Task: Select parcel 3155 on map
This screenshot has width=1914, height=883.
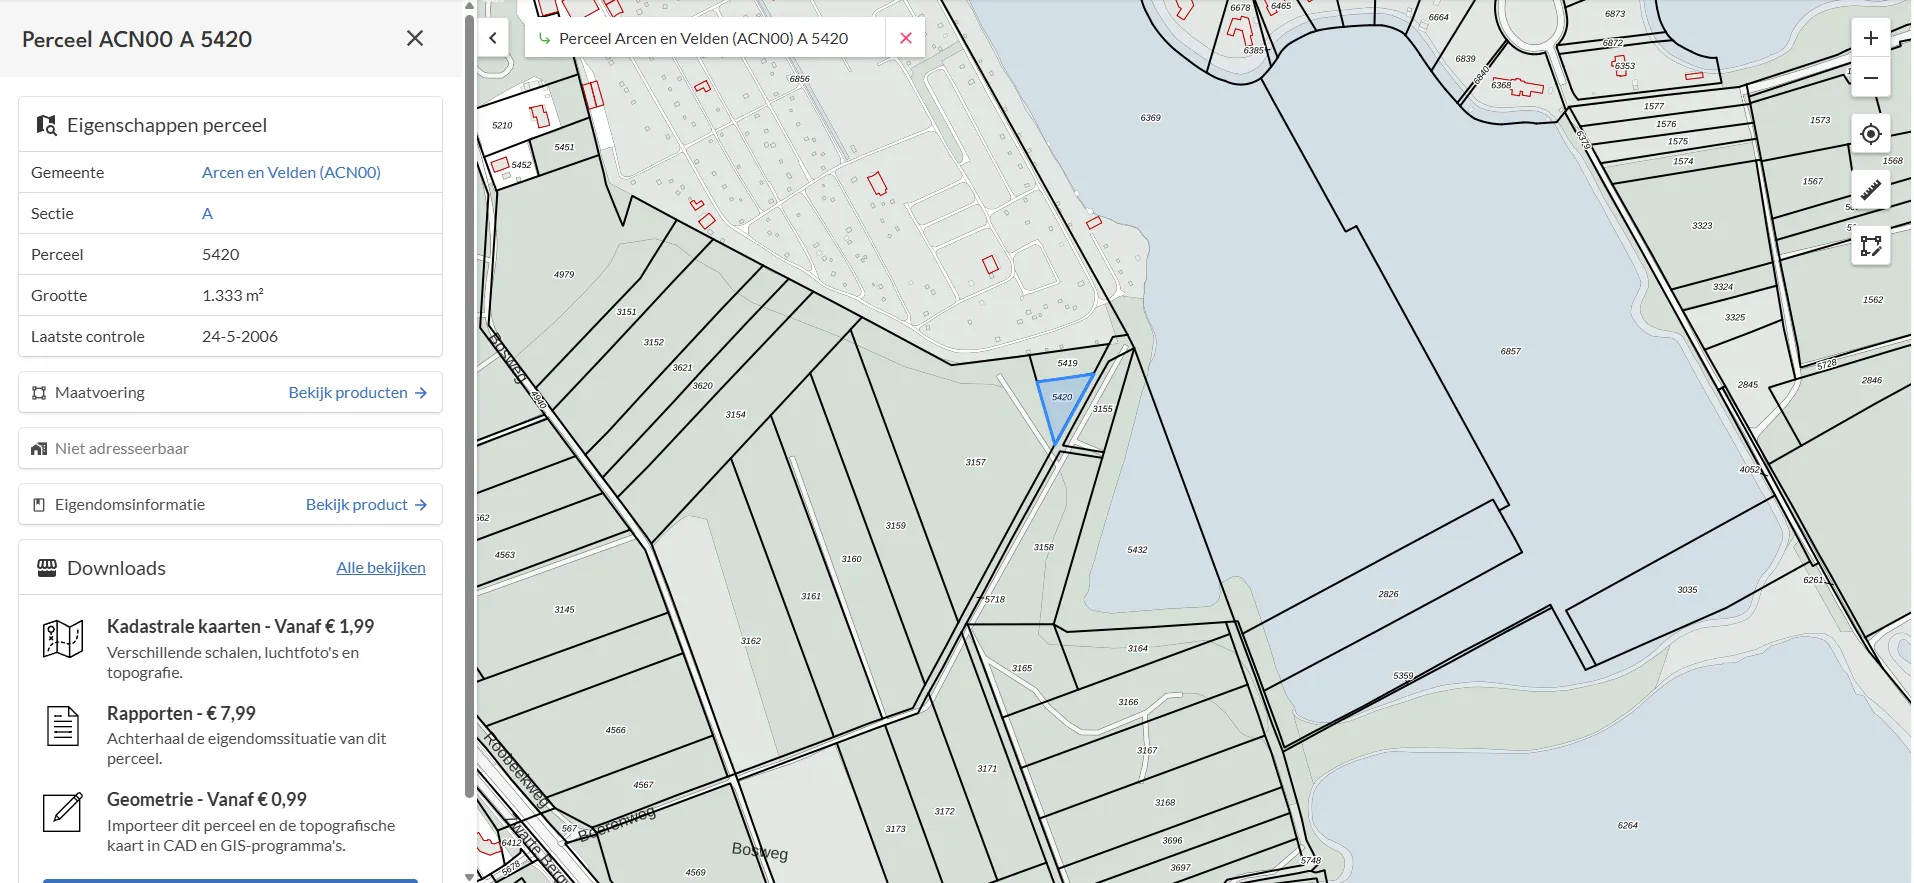Action: (1102, 409)
